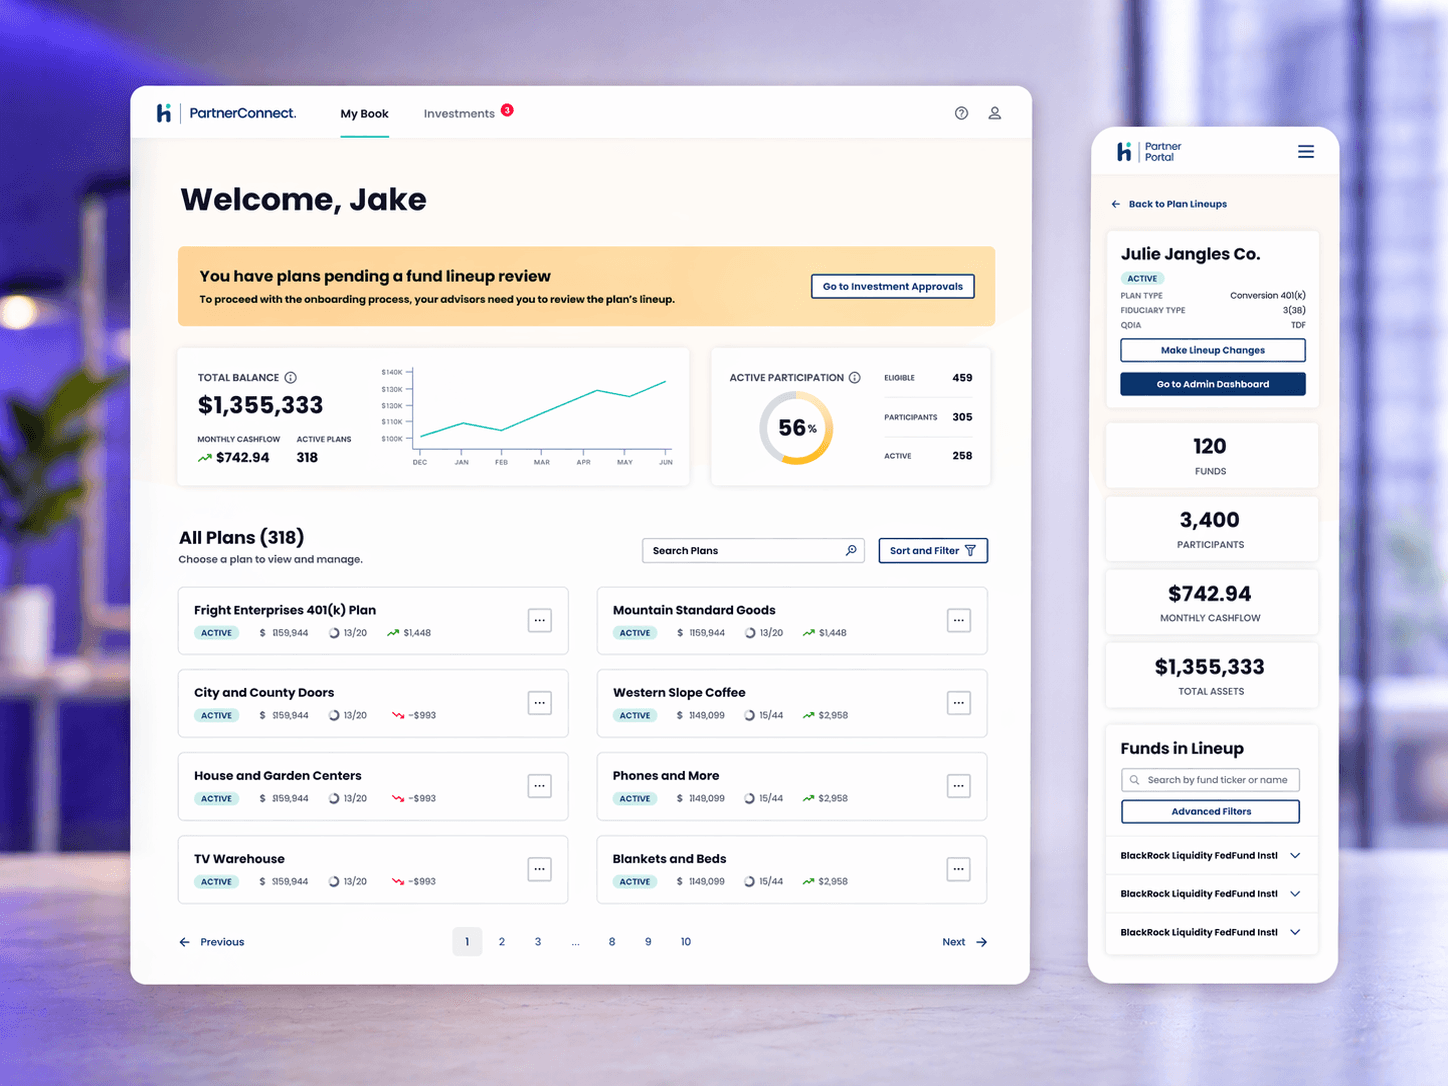Click the 56% participation progress ring

click(x=796, y=428)
